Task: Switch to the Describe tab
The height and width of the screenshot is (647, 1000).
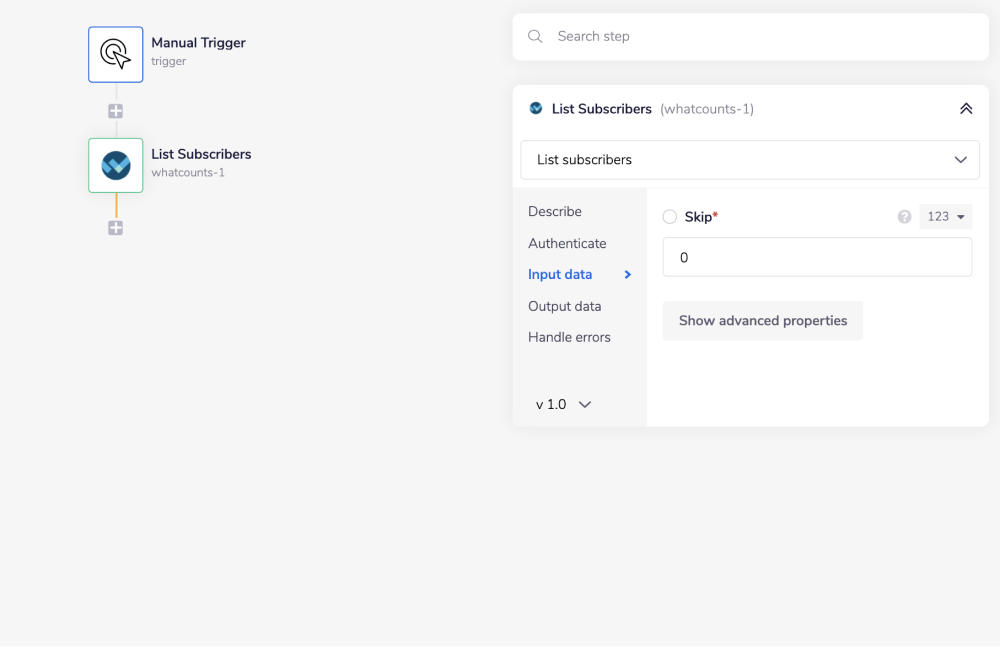Action: (x=555, y=212)
